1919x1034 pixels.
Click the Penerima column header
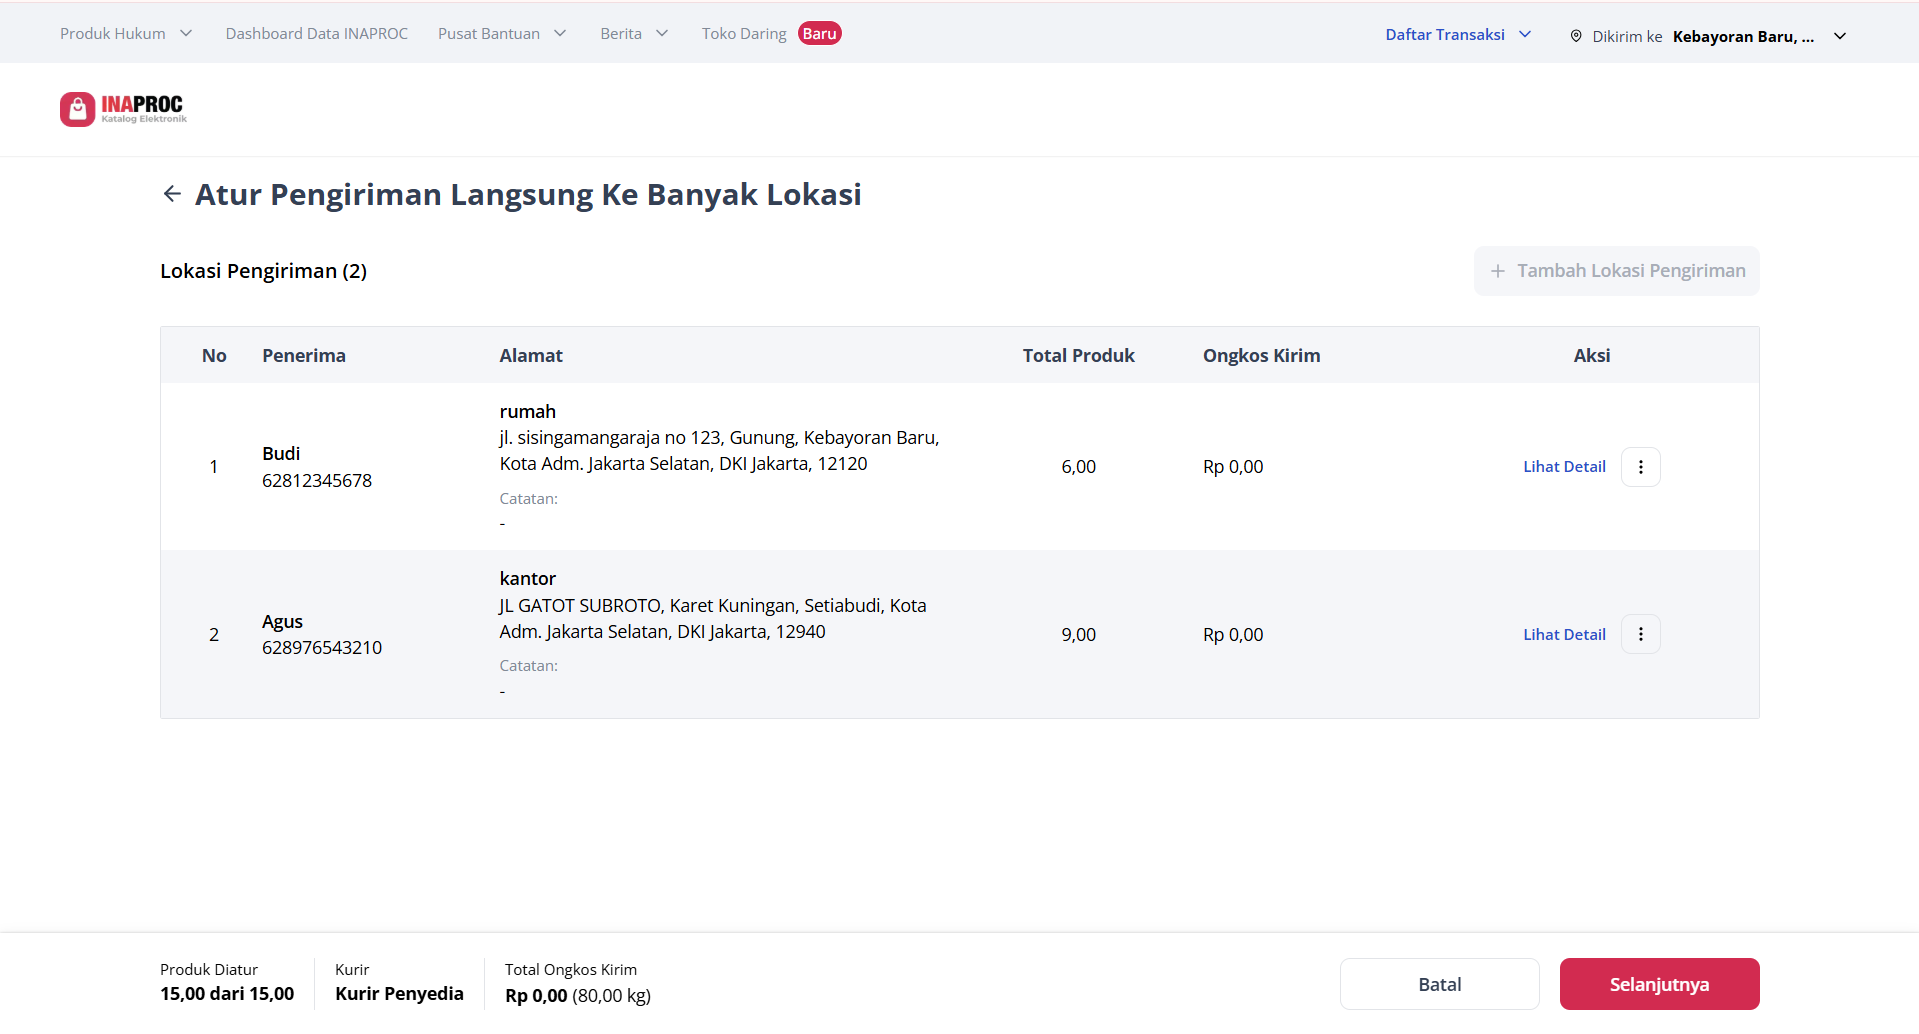click(304, 355)
